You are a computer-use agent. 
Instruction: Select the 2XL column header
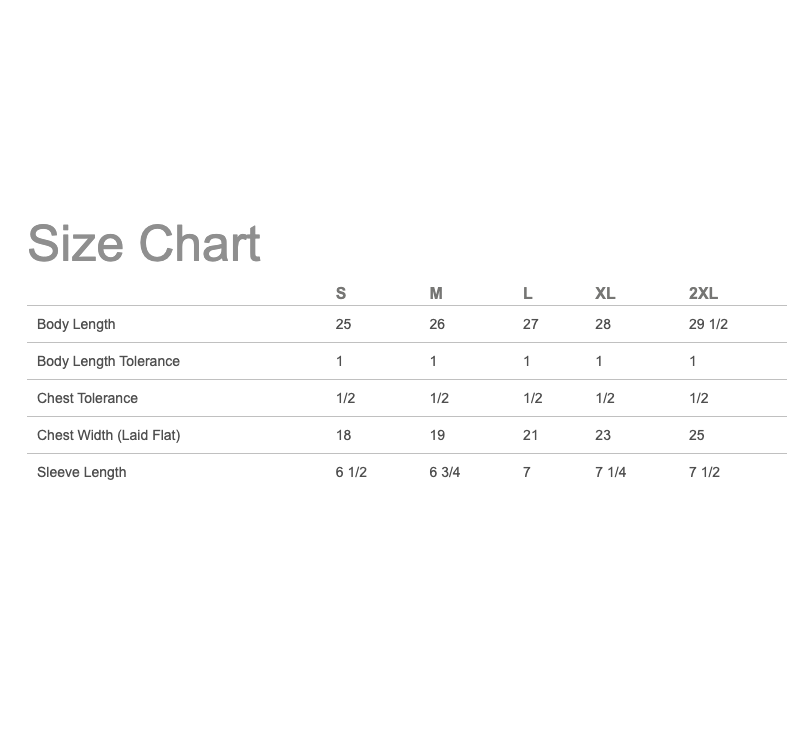tap(703, 293)
